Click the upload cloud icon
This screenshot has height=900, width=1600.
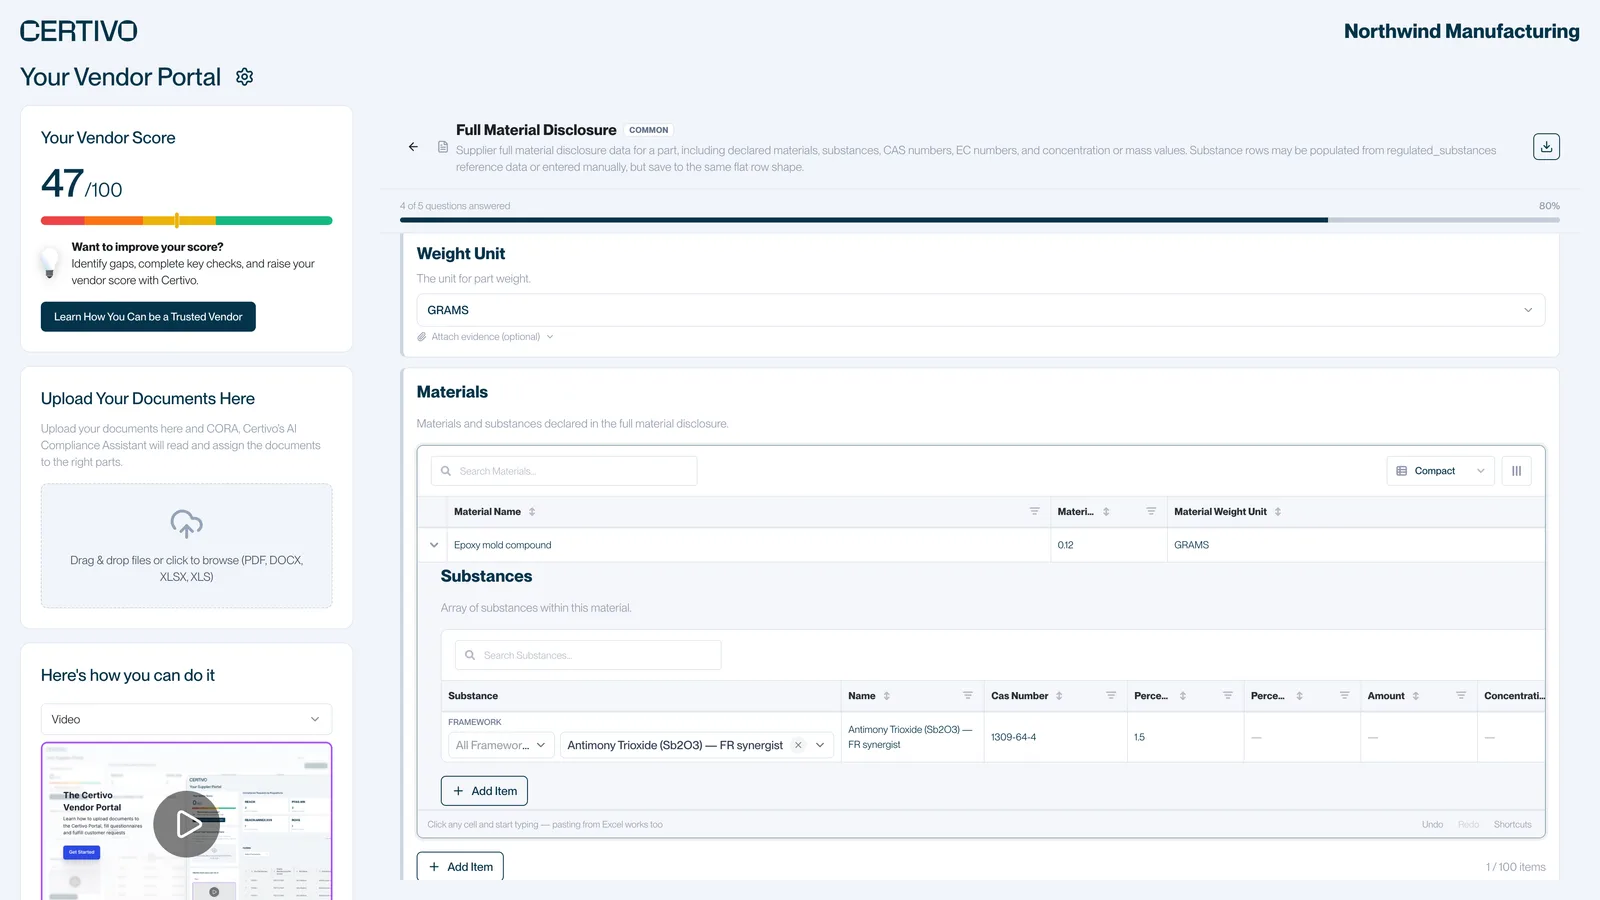tap(187, 523)
